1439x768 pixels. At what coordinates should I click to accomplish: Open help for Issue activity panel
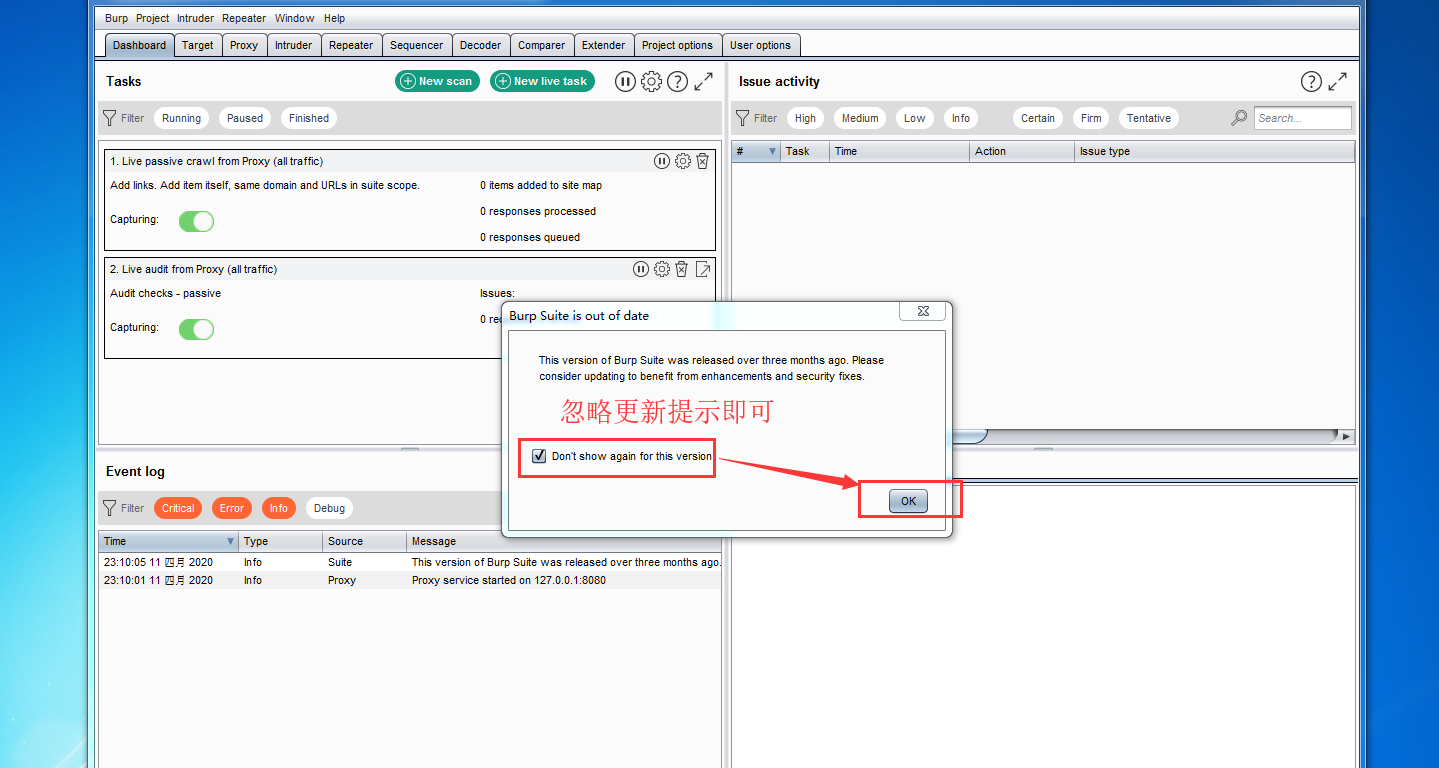click(x=1311, y=82)
